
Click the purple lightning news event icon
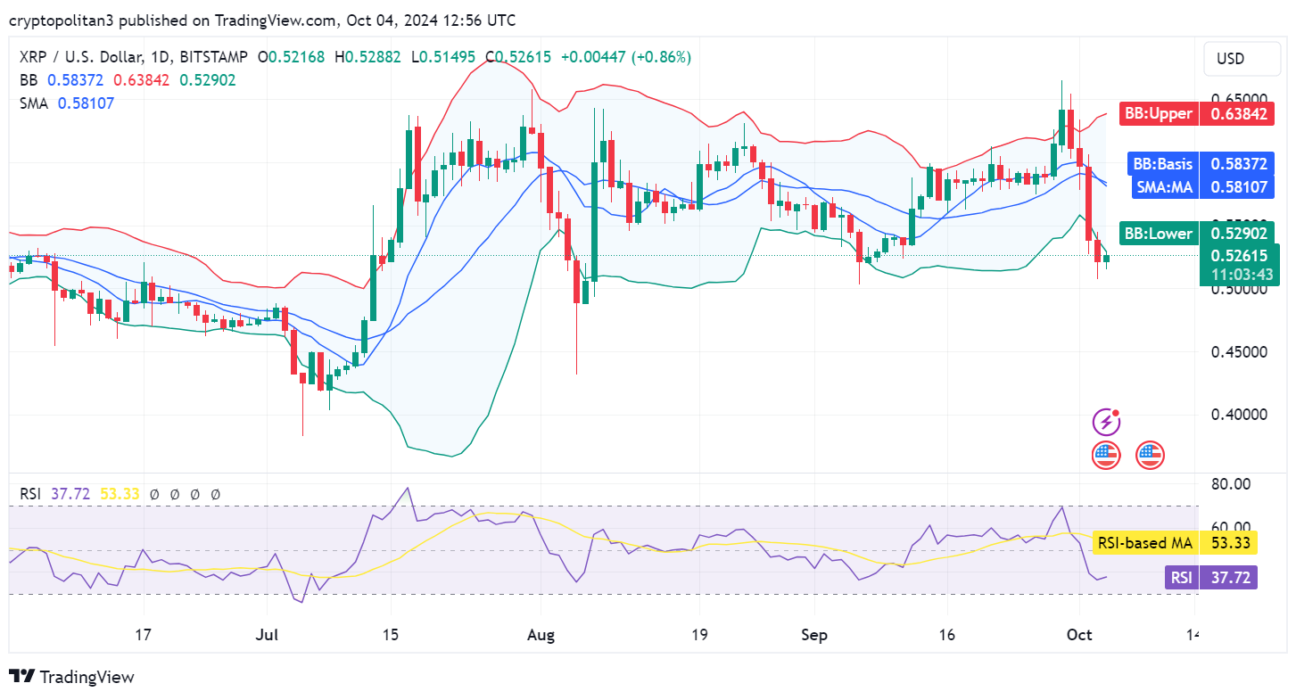point(1106,422)
